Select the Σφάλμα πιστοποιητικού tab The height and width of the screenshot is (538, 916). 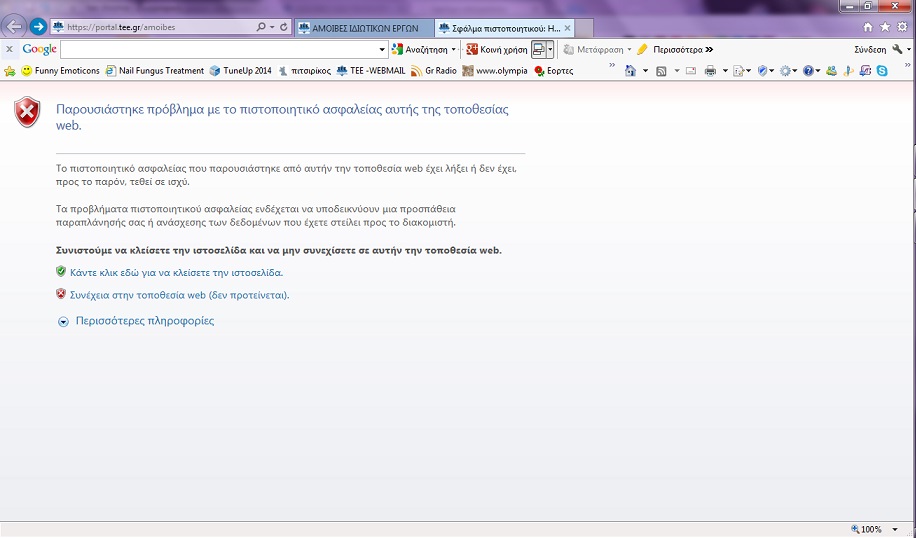[x=499, y=28]
